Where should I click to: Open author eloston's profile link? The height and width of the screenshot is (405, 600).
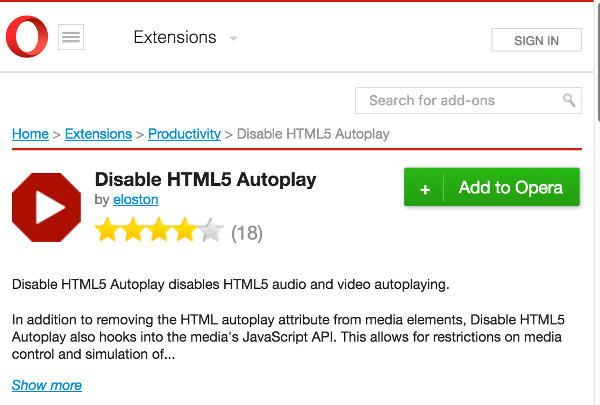[x=136, y=200]
